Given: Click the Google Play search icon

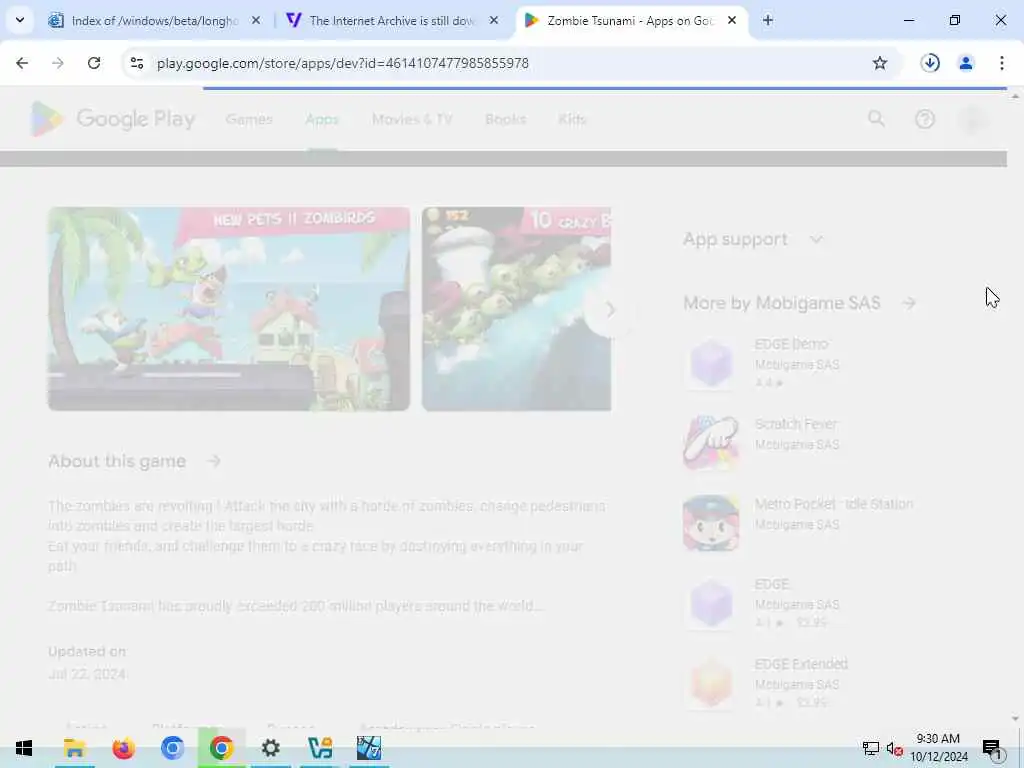Looking at the screenshot, I should coord(876,119).
